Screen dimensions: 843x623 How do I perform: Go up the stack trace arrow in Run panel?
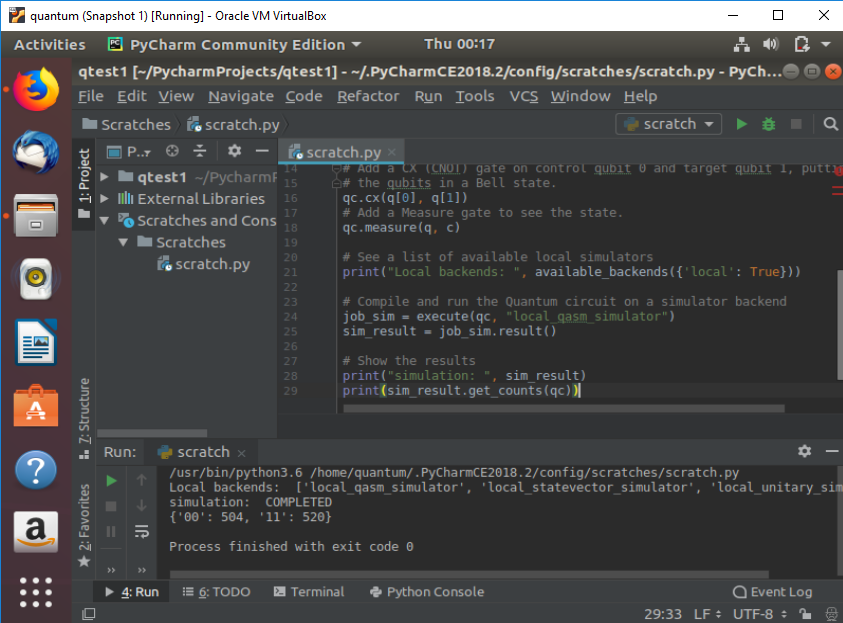[x=141, y=480]
